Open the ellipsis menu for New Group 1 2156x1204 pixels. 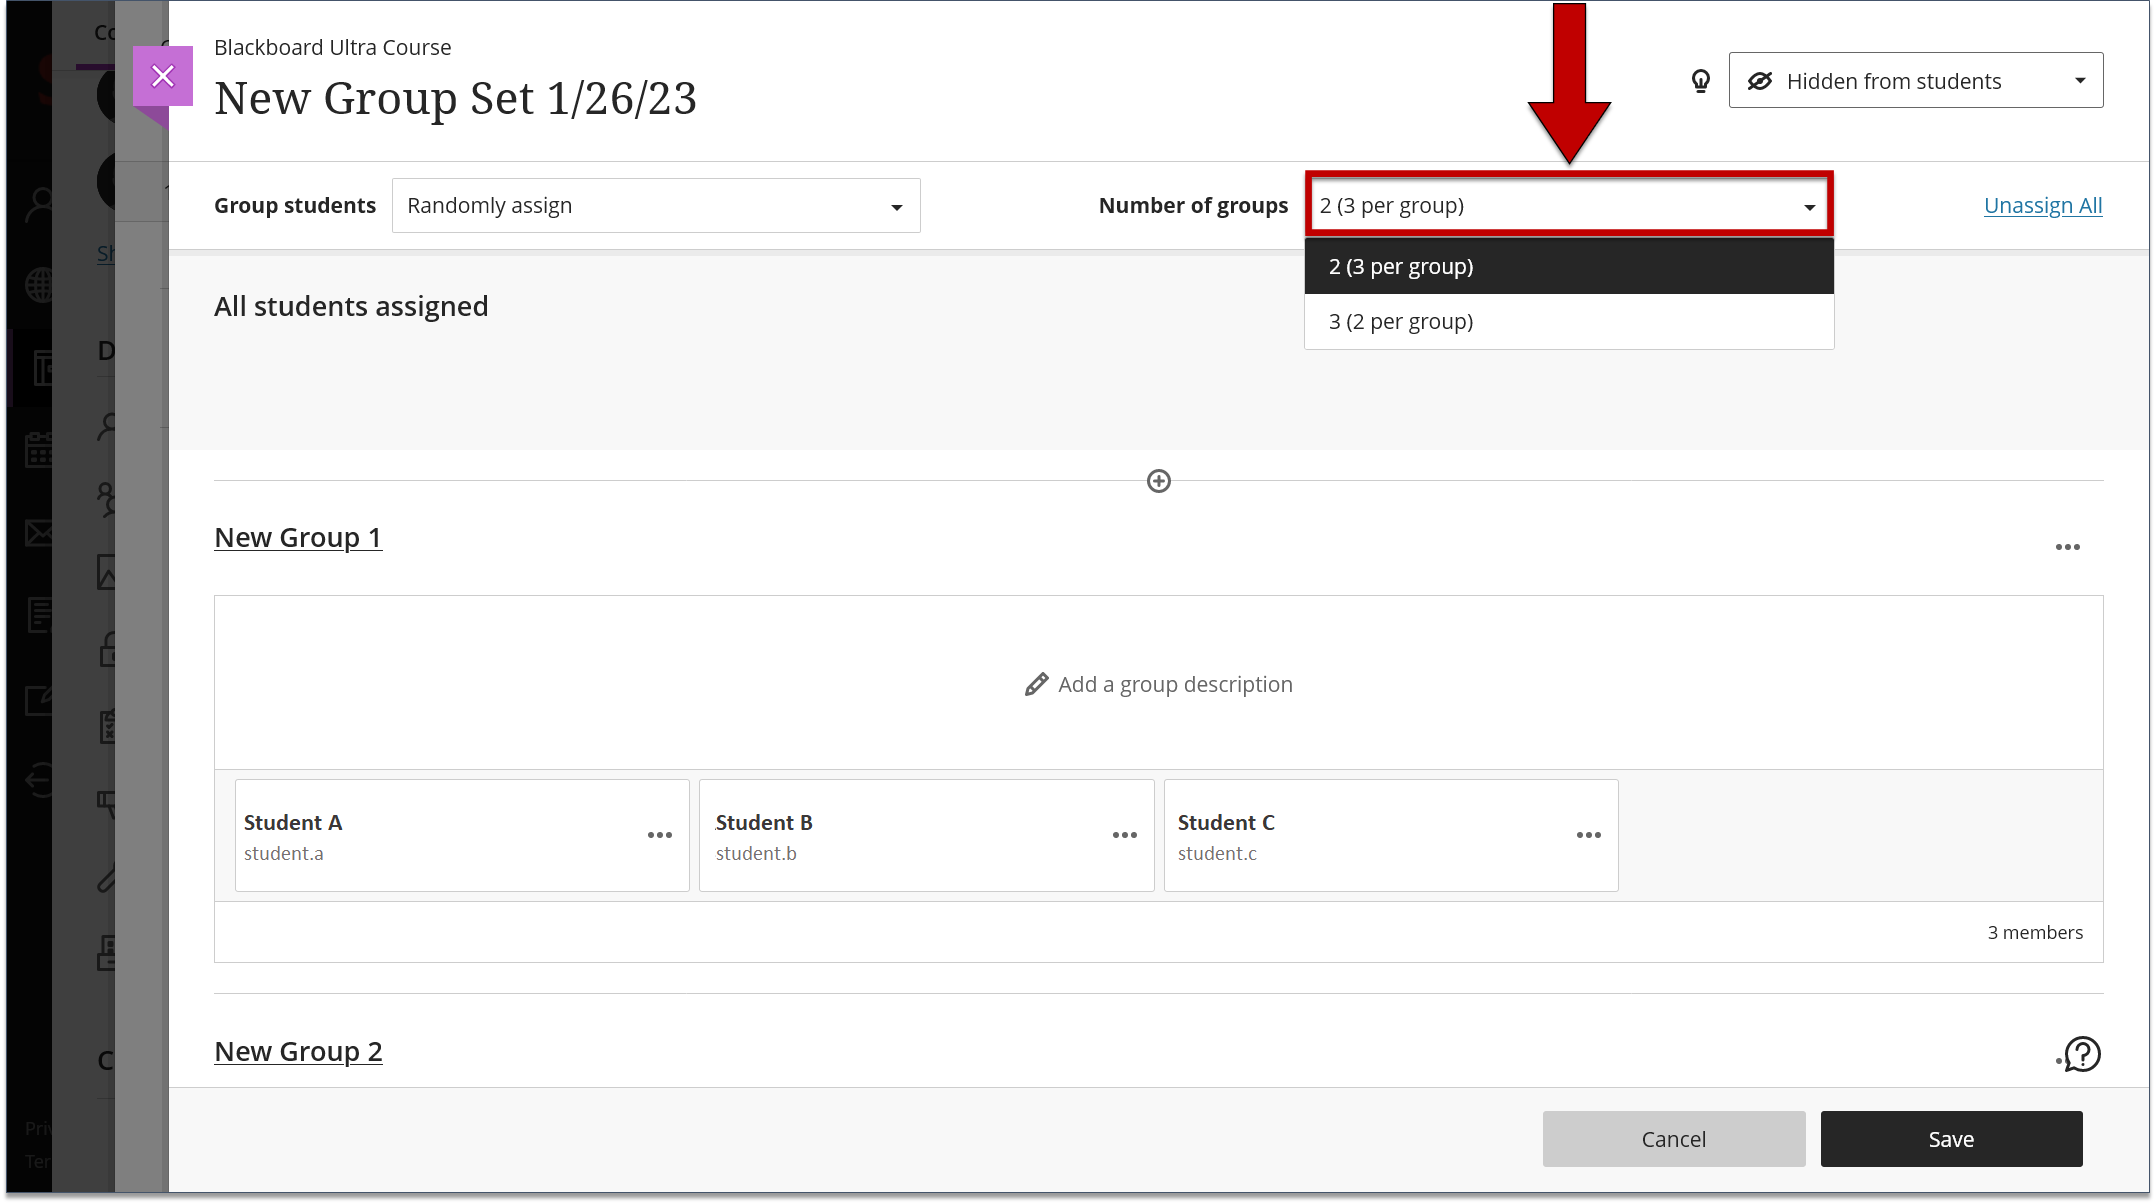pyautogui.click(x=2068, y=546)
